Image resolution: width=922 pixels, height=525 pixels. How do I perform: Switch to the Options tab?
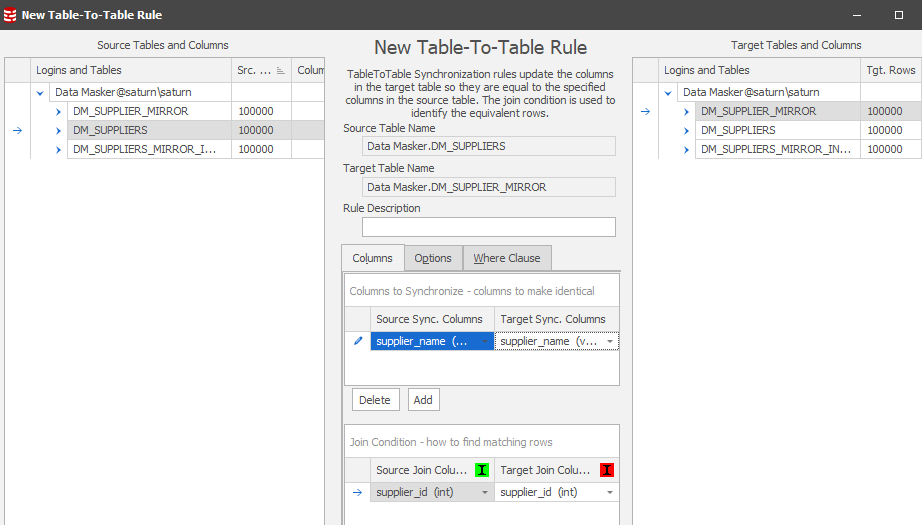(x=433, y=258)
